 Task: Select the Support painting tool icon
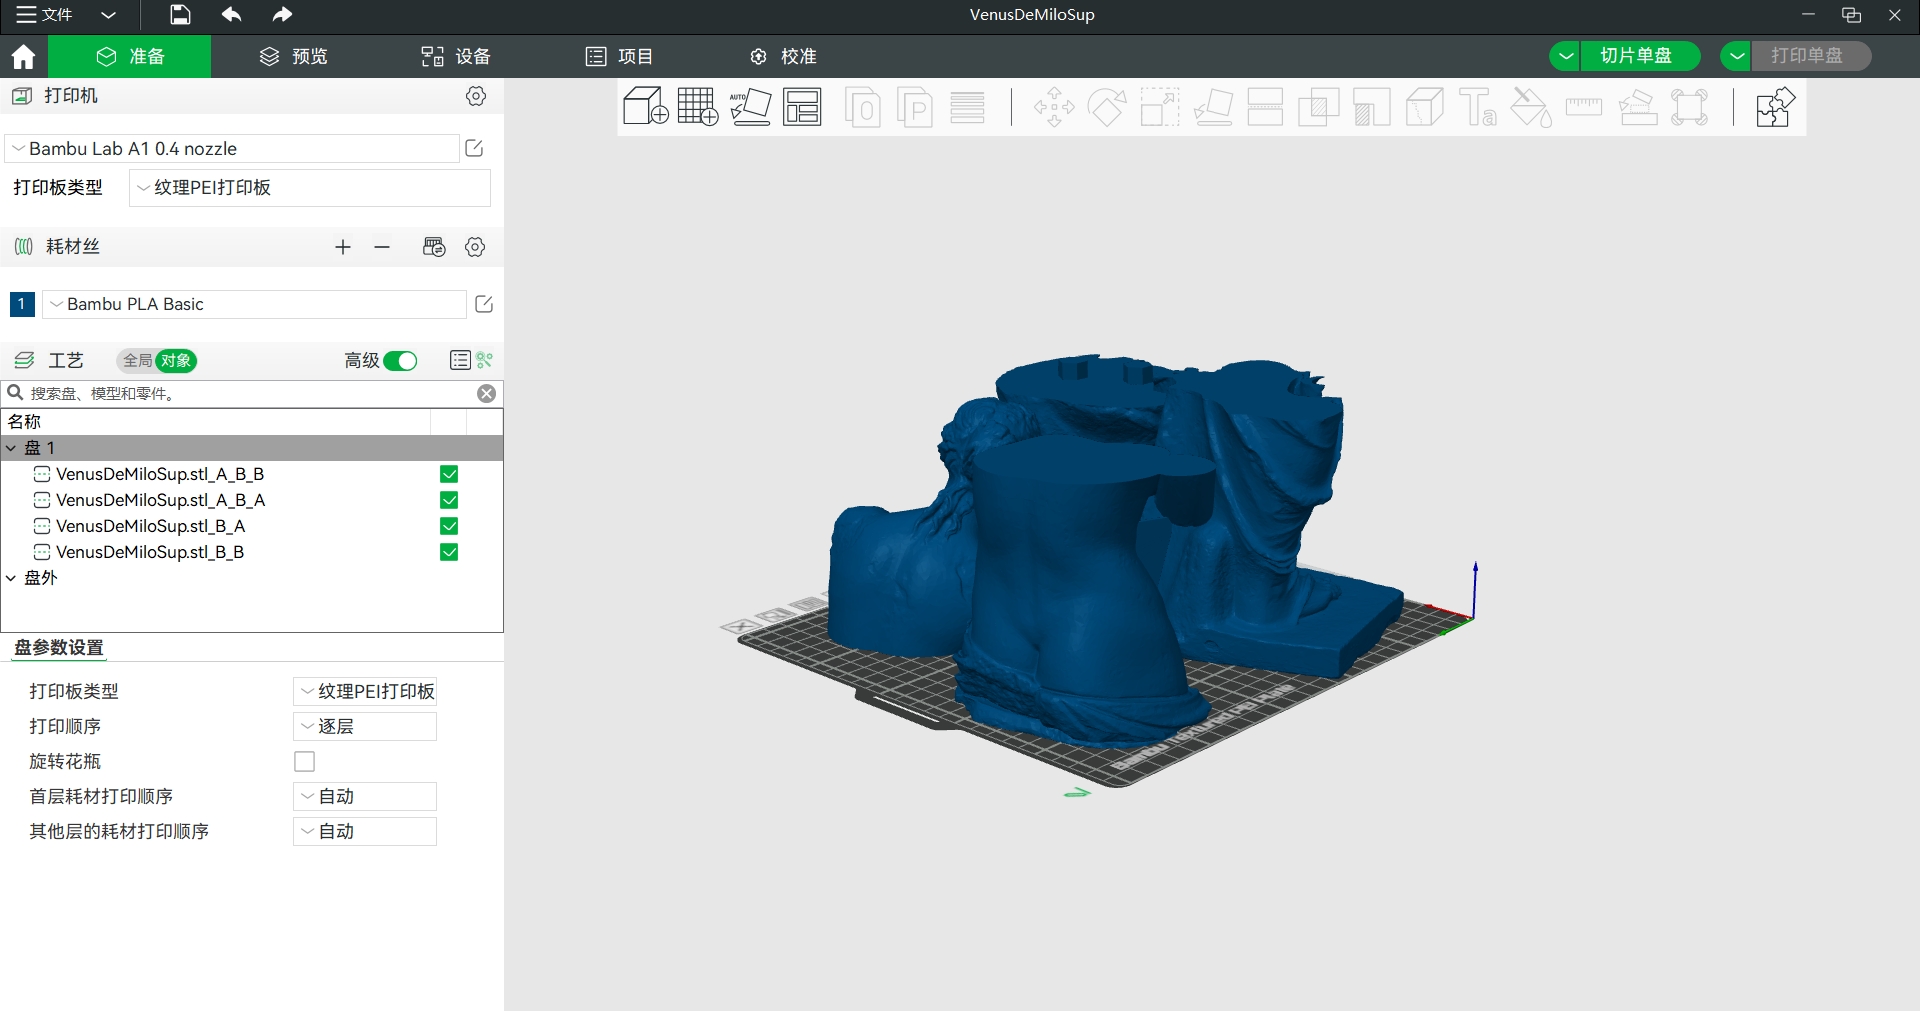[x=1372, y=107]
